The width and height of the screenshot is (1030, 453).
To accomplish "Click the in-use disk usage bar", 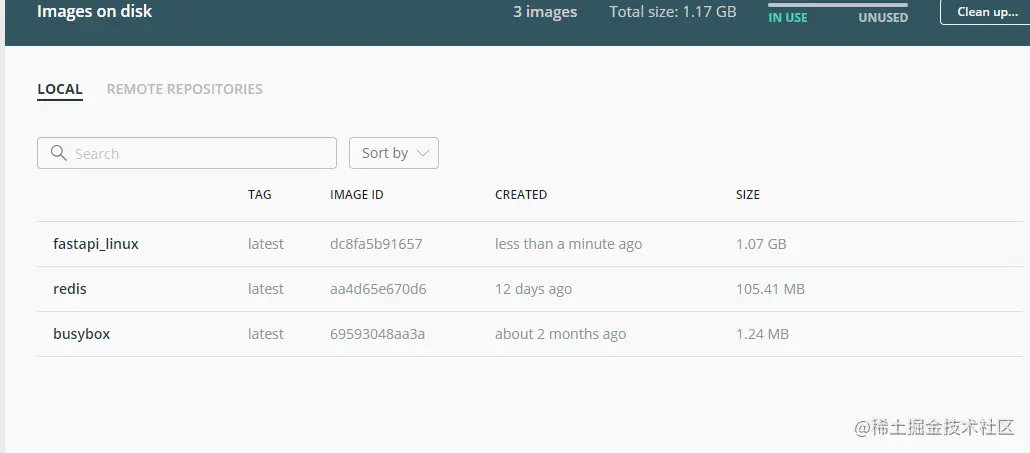I will (x=838, y=5).
